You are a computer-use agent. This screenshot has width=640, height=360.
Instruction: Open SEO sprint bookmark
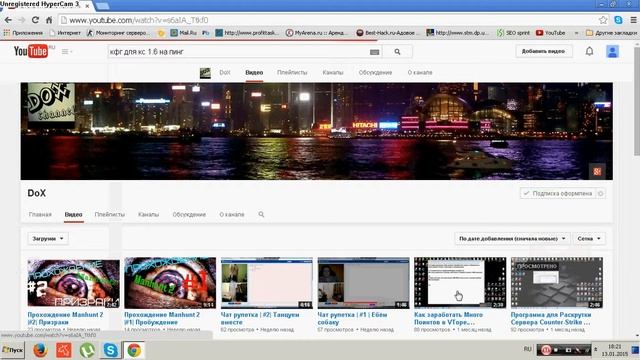coord(513,33)
